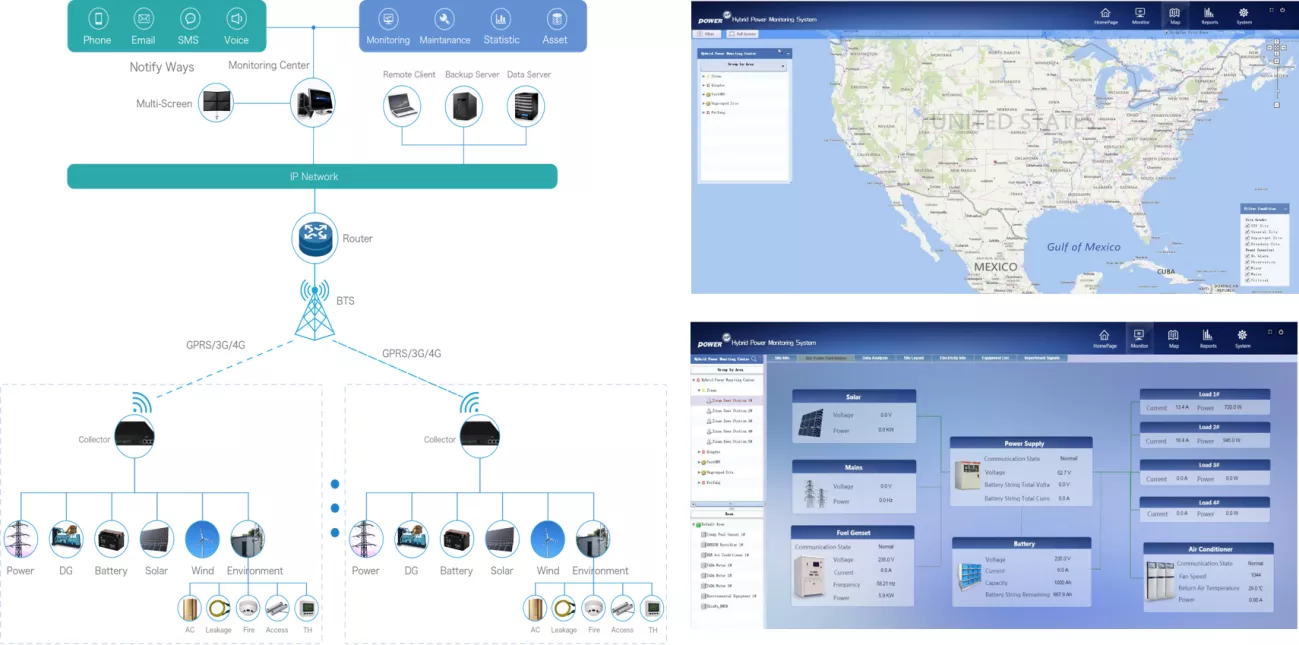Disable the Critical event severity checkbox
The width and height of the screenshot is (1299, 645).
1247,280
